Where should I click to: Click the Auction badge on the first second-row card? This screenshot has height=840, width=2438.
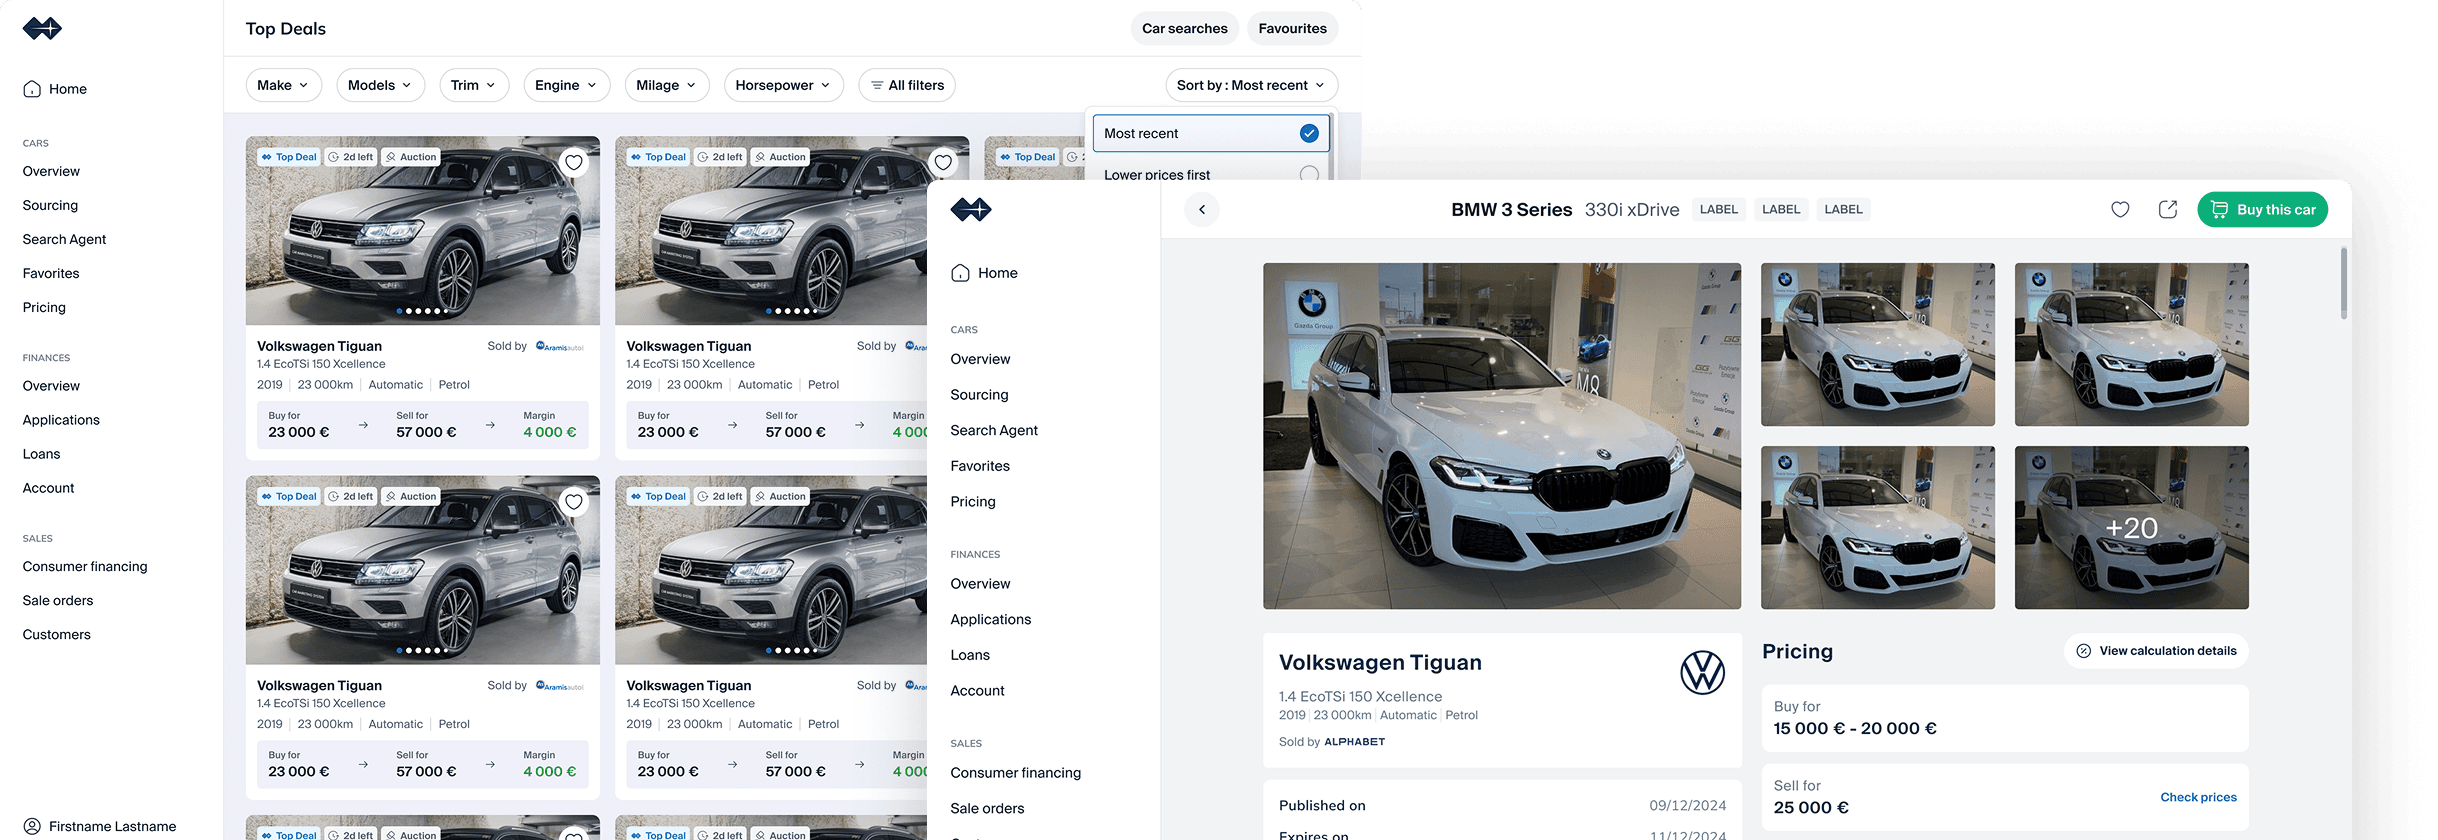[x=411, y=496]
